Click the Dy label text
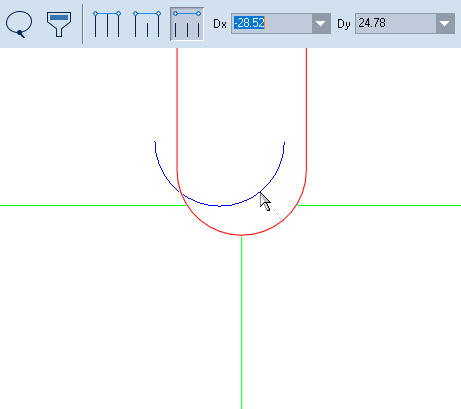Image resolution: width=461 pixels, height=409 pixels. 344,25
